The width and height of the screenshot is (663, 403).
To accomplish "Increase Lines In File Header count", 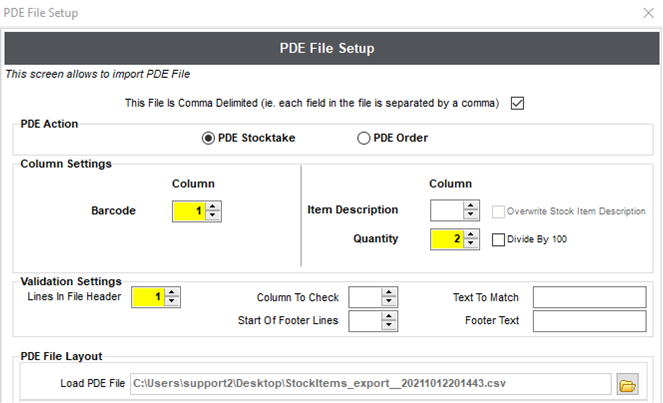I will (x=172, y=293).
